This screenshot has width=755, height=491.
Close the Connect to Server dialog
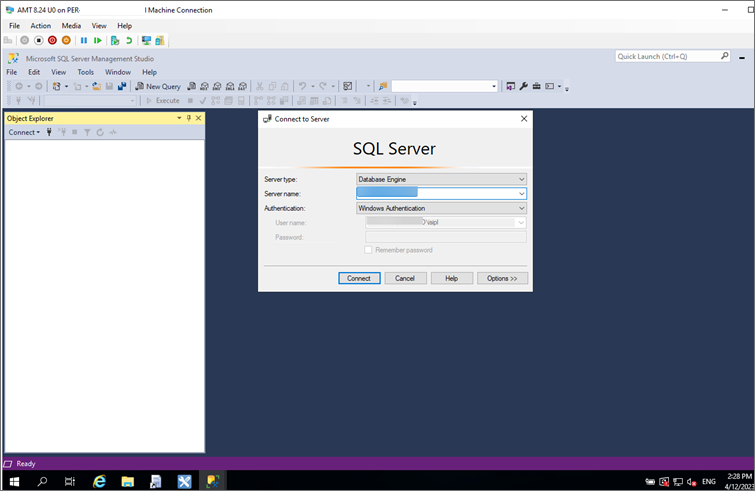524,119
